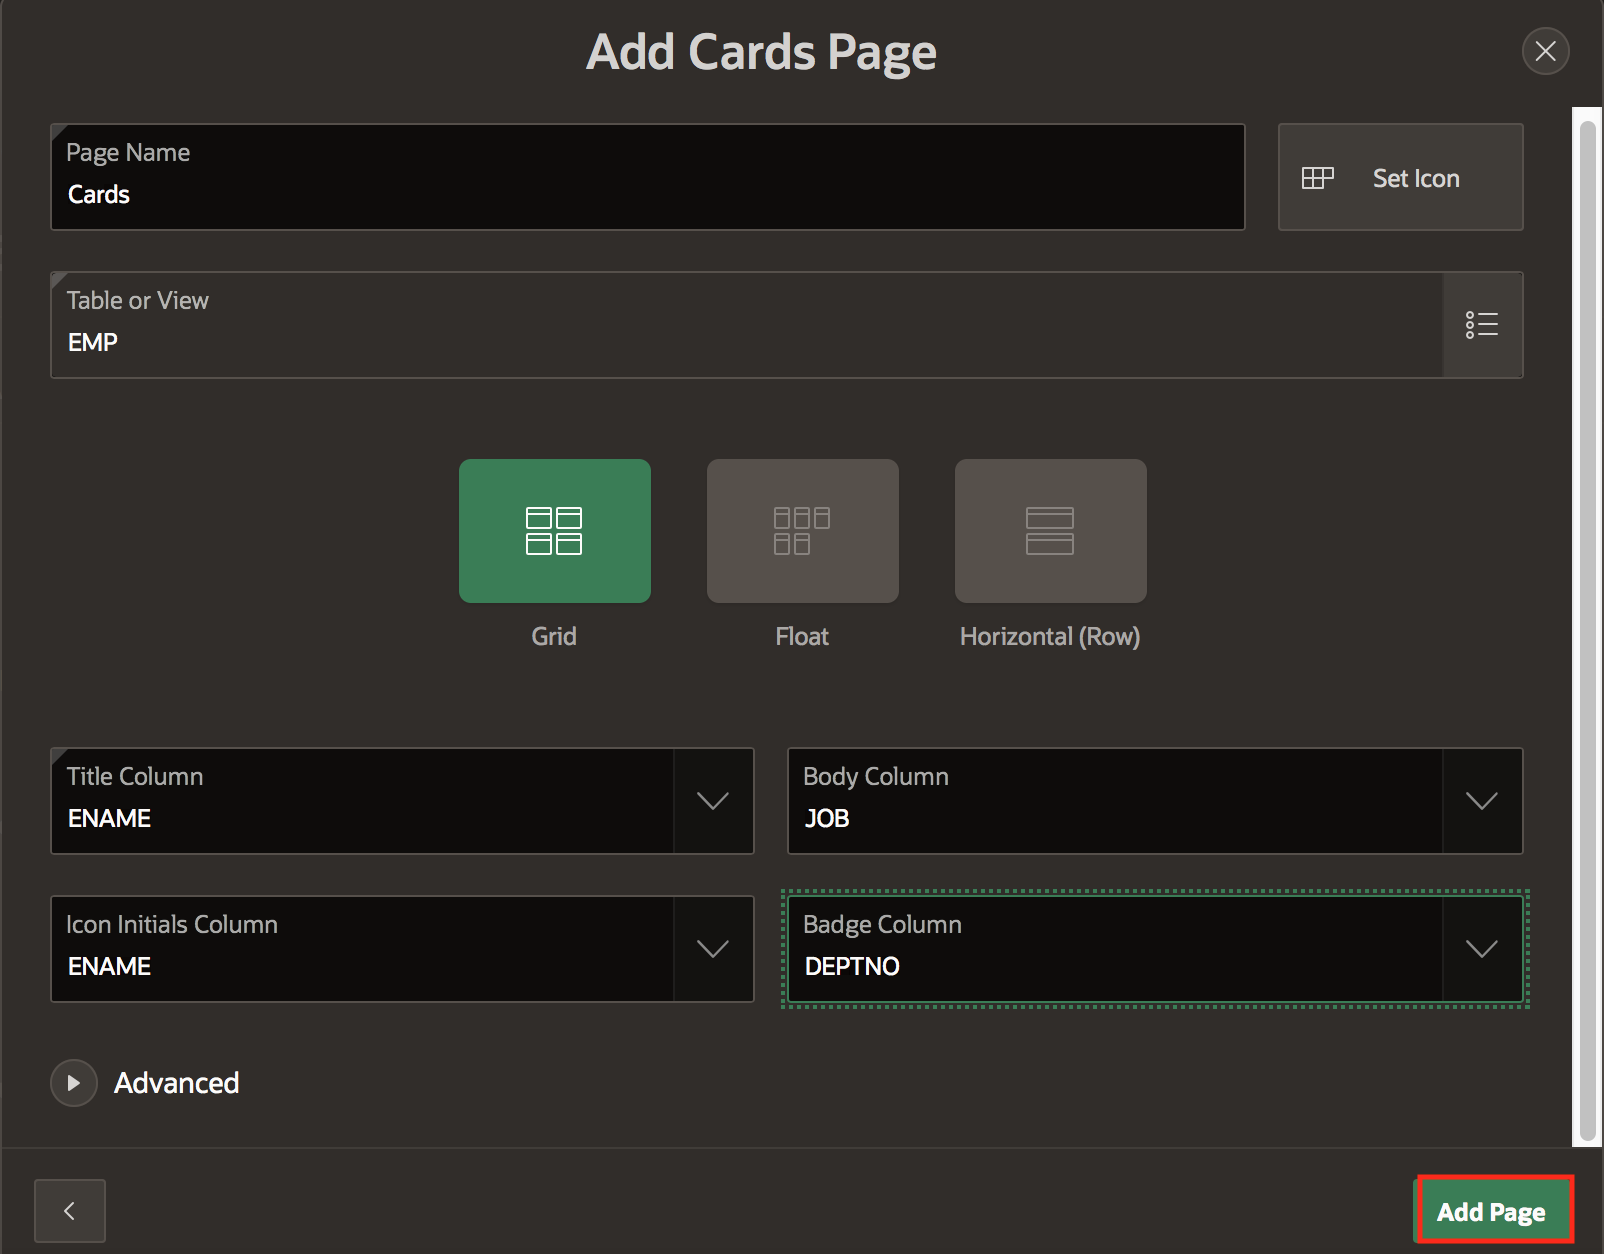This screenshot has height=1254, width=1604.
Task: Close the Add Cards Page dialog
Action: coord(1545,51)
